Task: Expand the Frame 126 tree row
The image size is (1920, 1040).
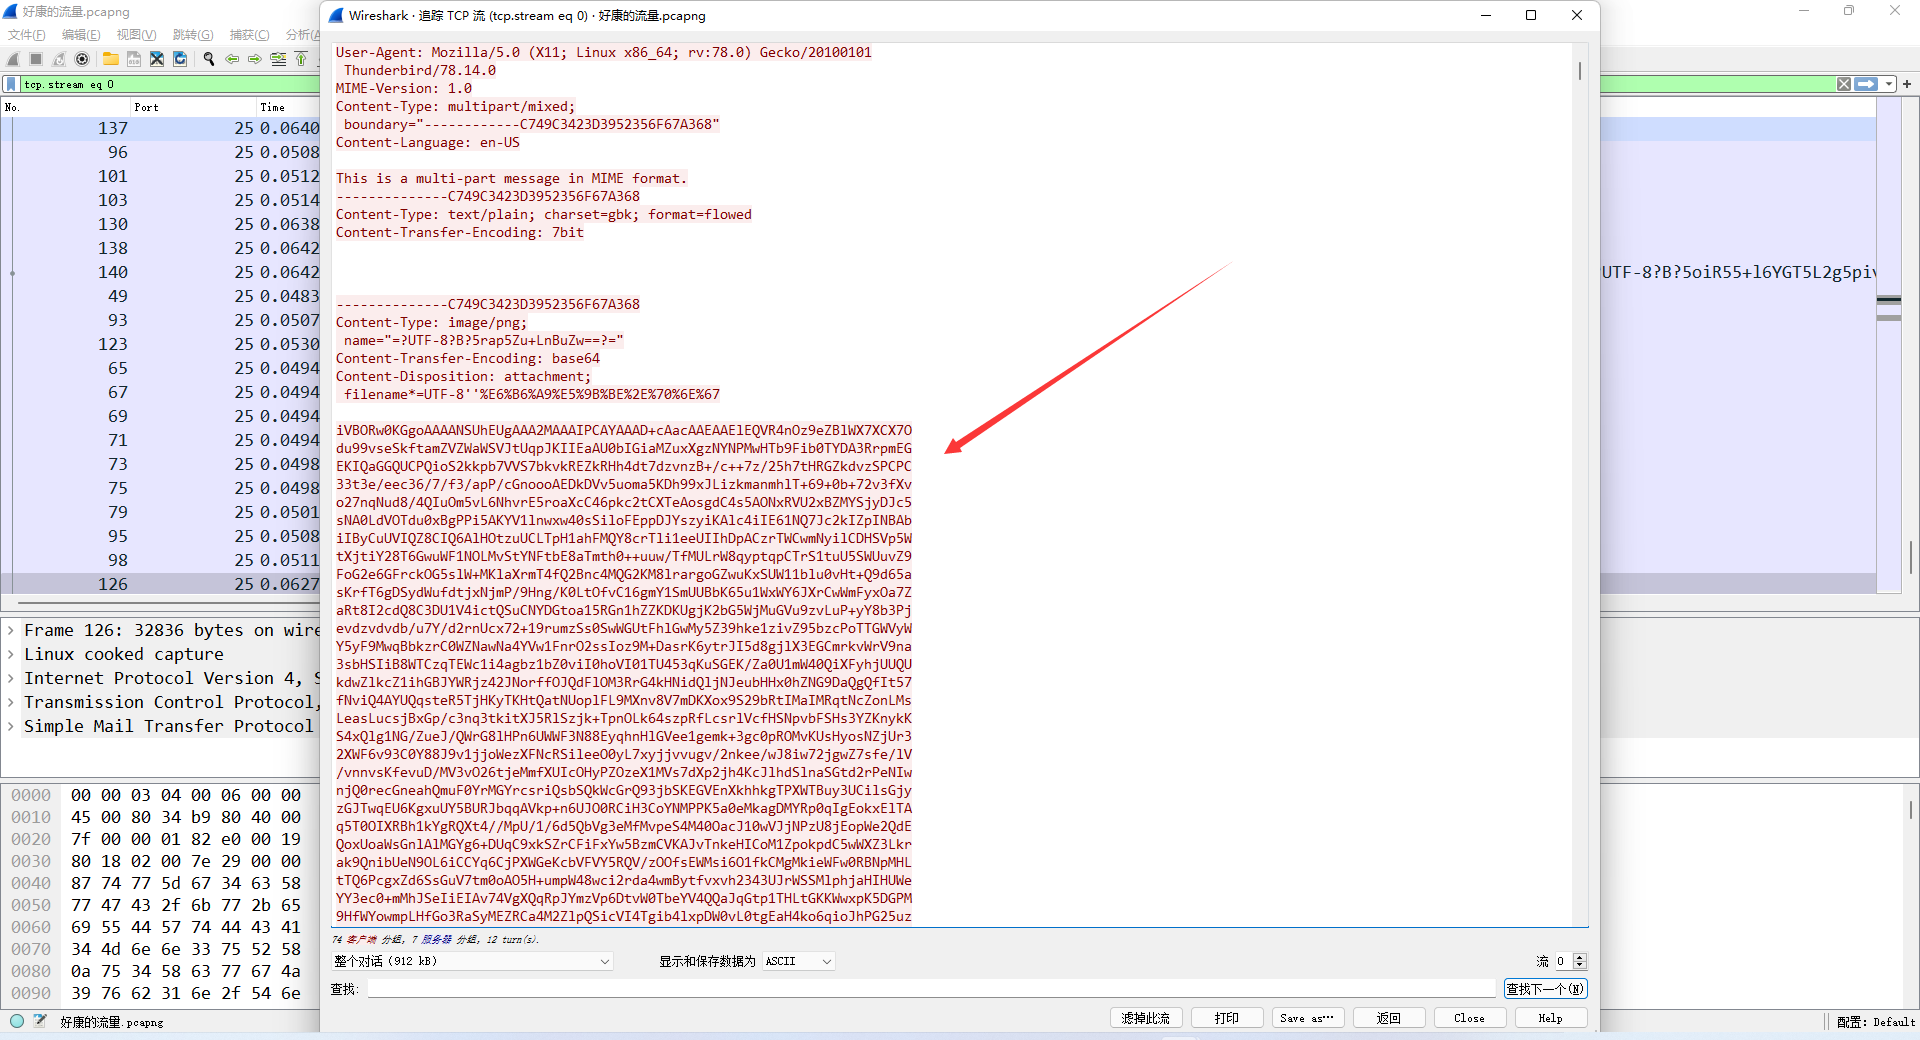Action: pos(11,630)
